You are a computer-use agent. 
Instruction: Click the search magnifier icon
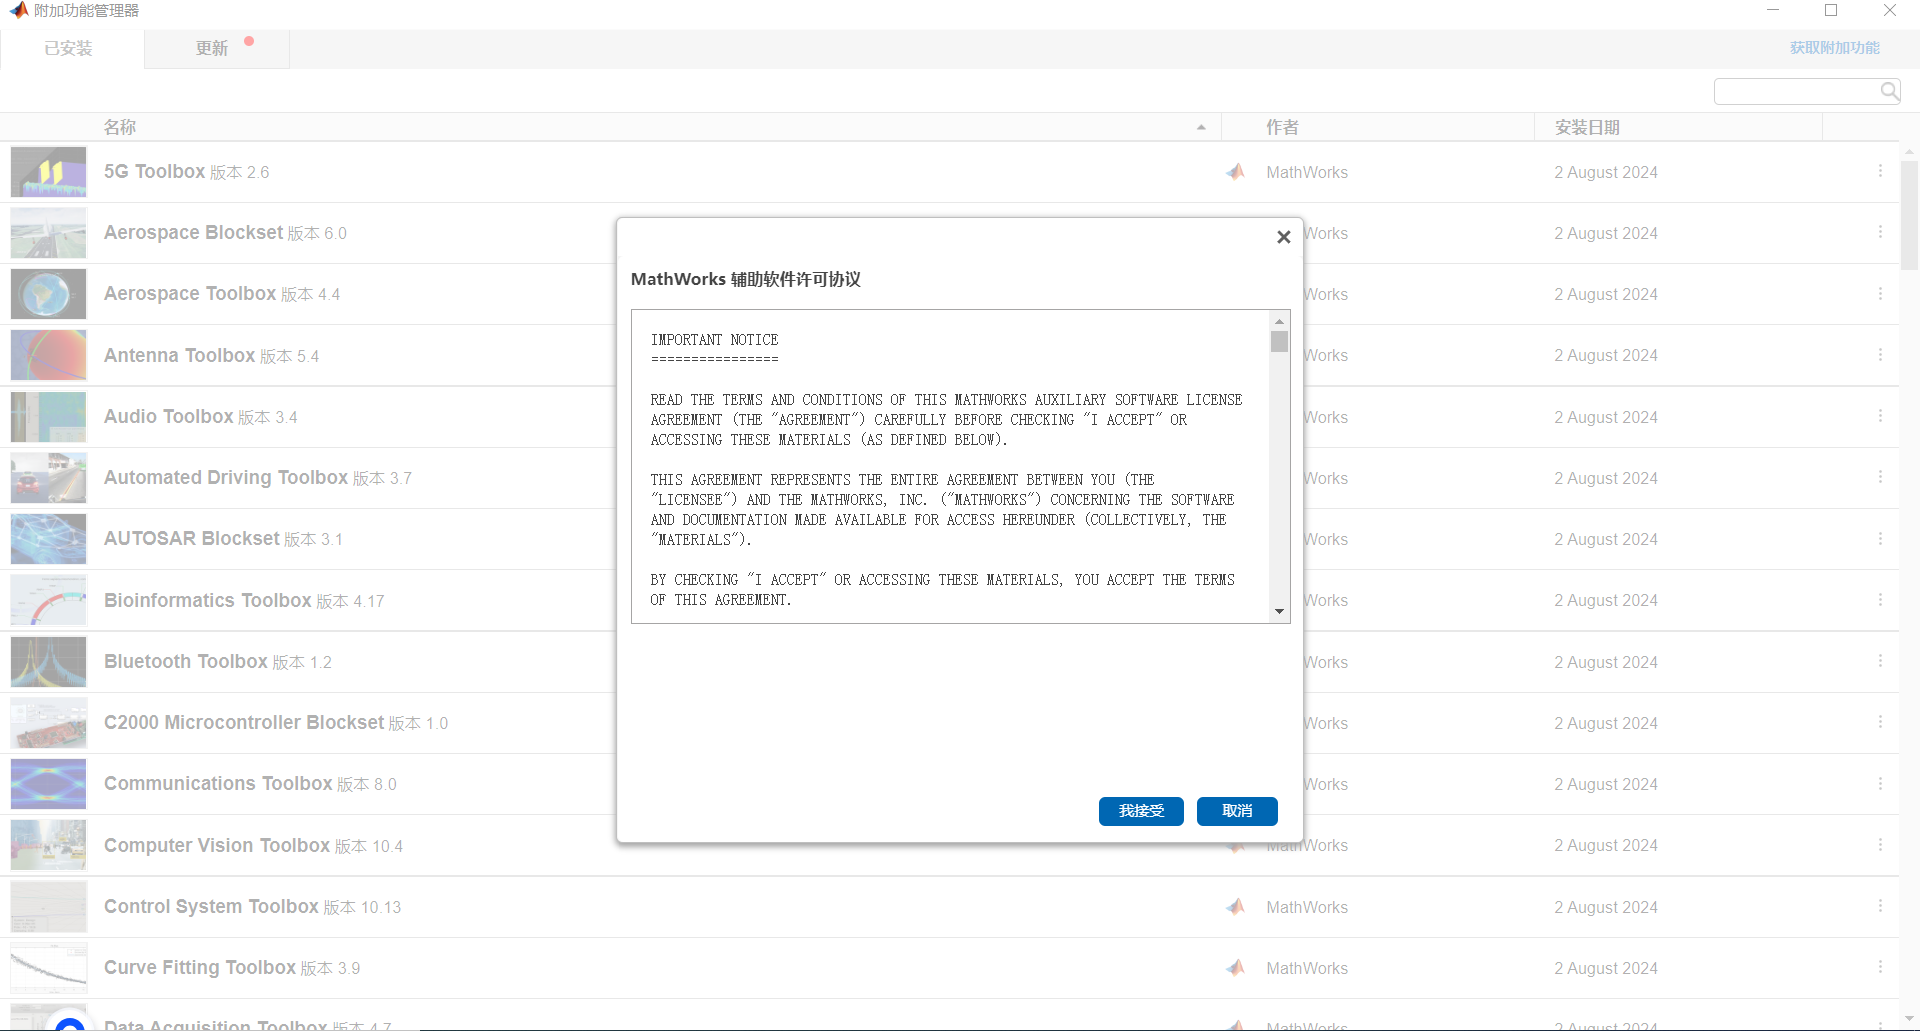(x=1889, y=92)
